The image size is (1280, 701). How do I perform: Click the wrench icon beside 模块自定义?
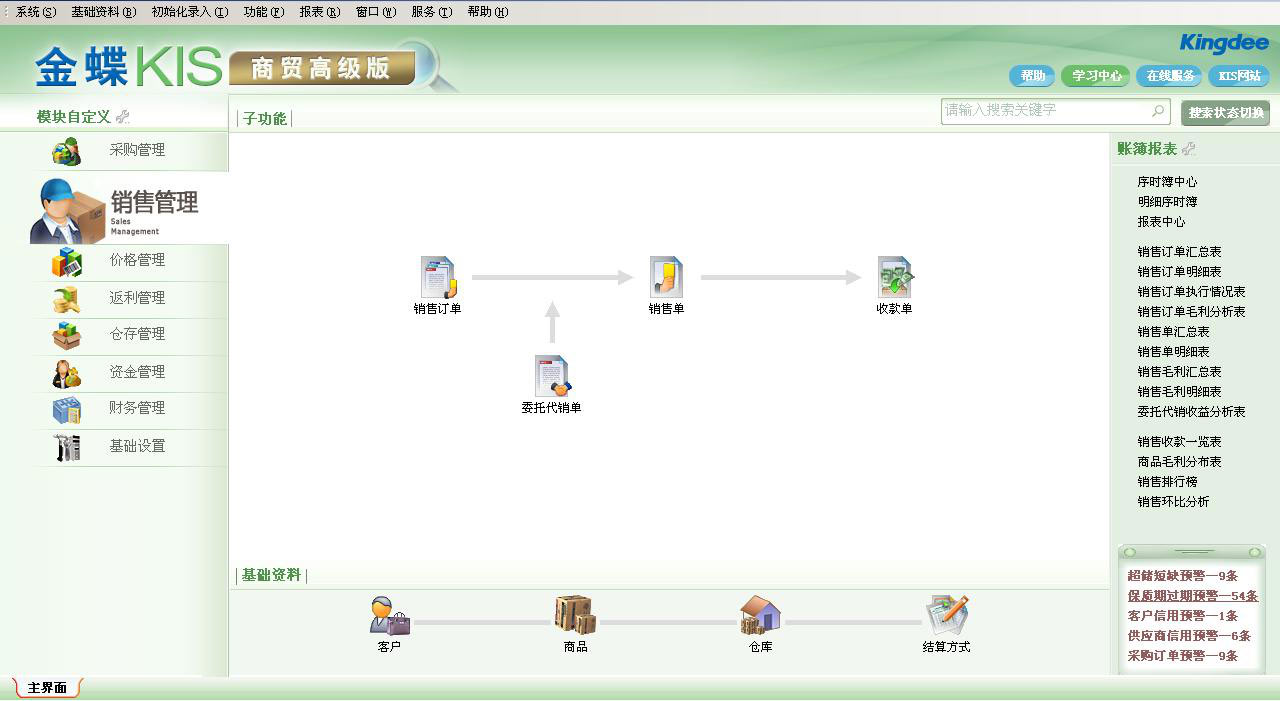pyautogui.click(x=123, y=117)
